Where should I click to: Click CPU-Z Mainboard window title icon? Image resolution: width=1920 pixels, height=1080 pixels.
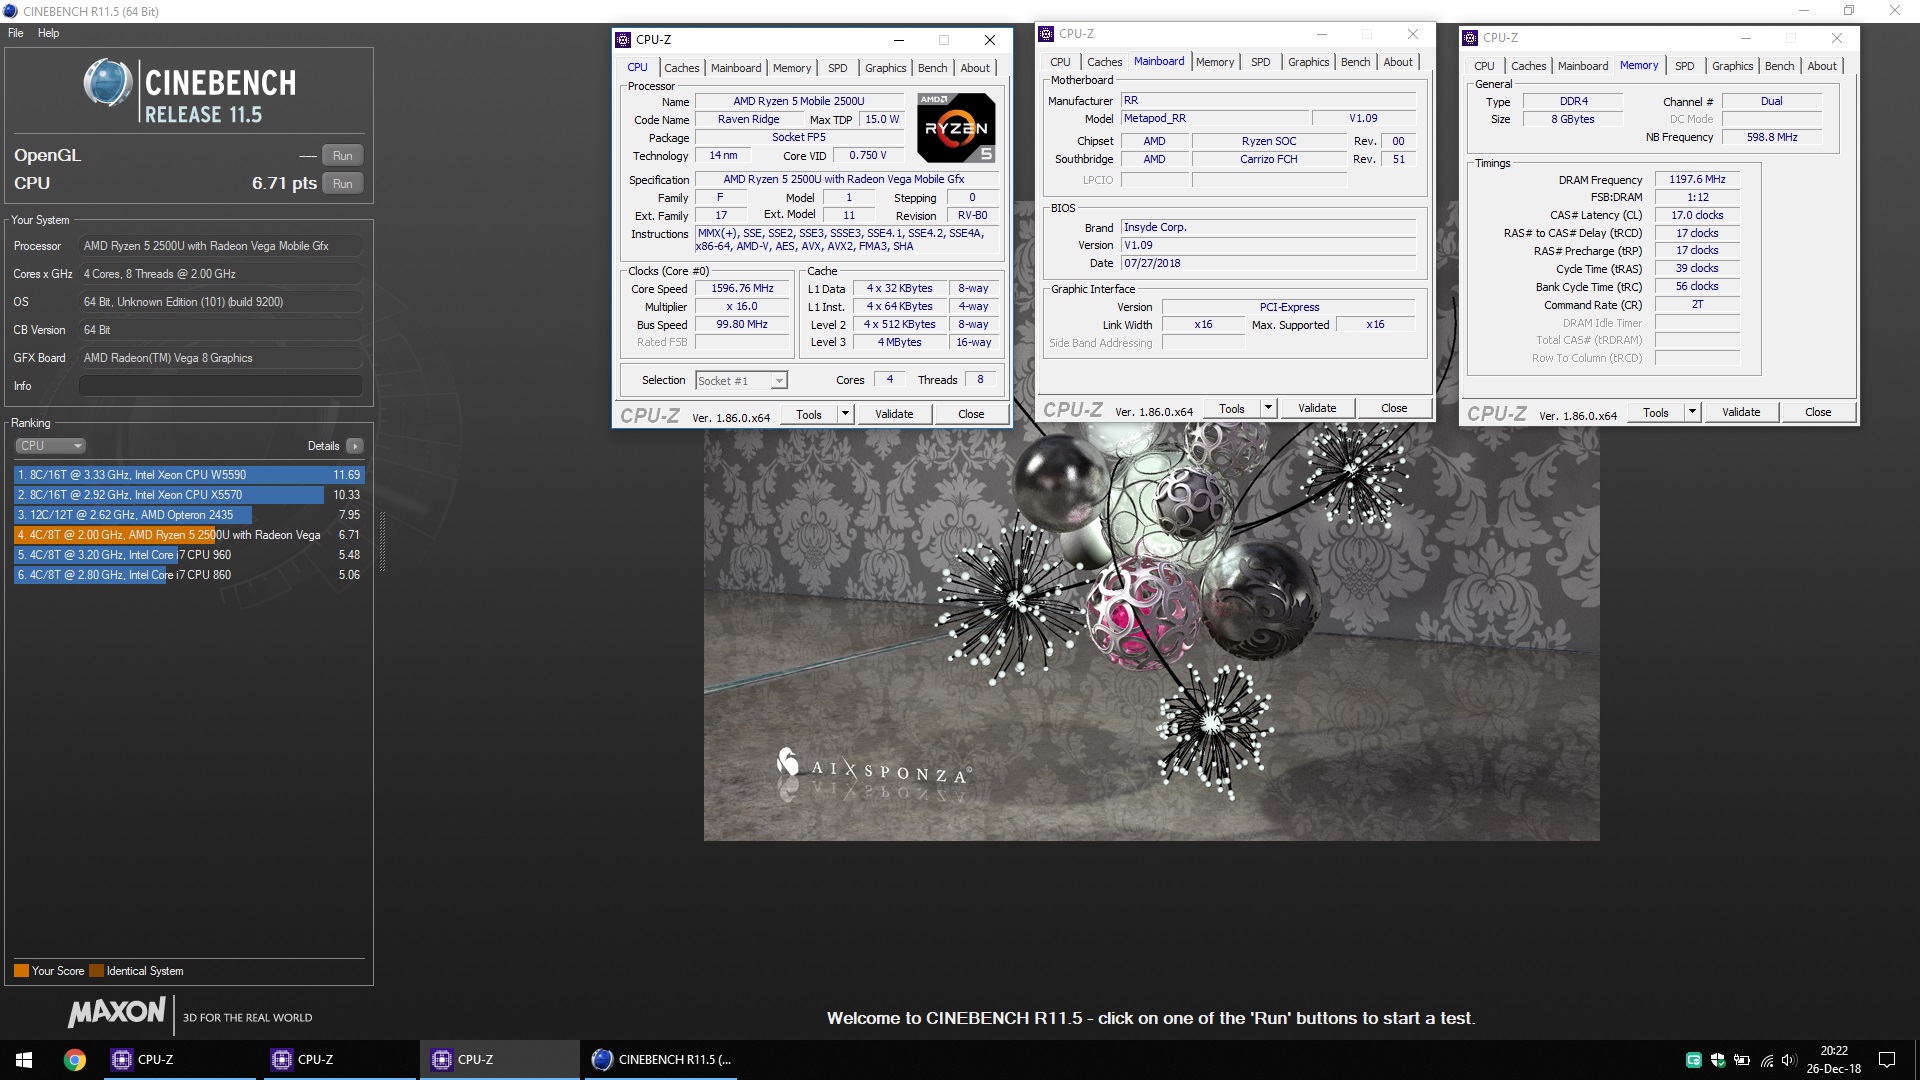[x=1046, y=34]
